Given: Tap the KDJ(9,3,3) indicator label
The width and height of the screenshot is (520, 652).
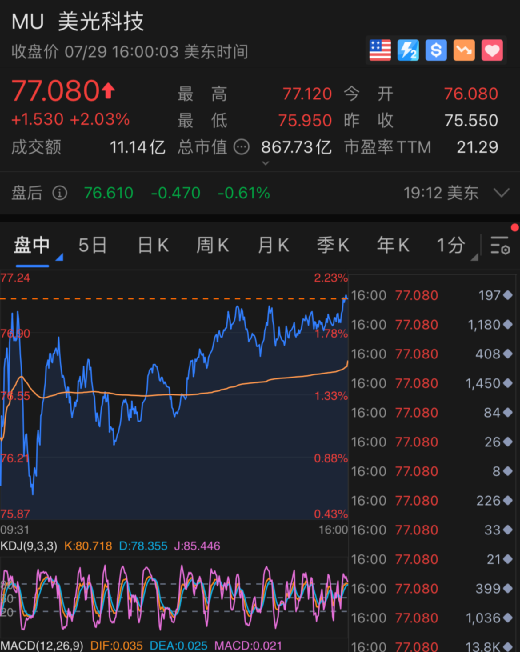Looking at the screenshot, I should pos(29,546).
